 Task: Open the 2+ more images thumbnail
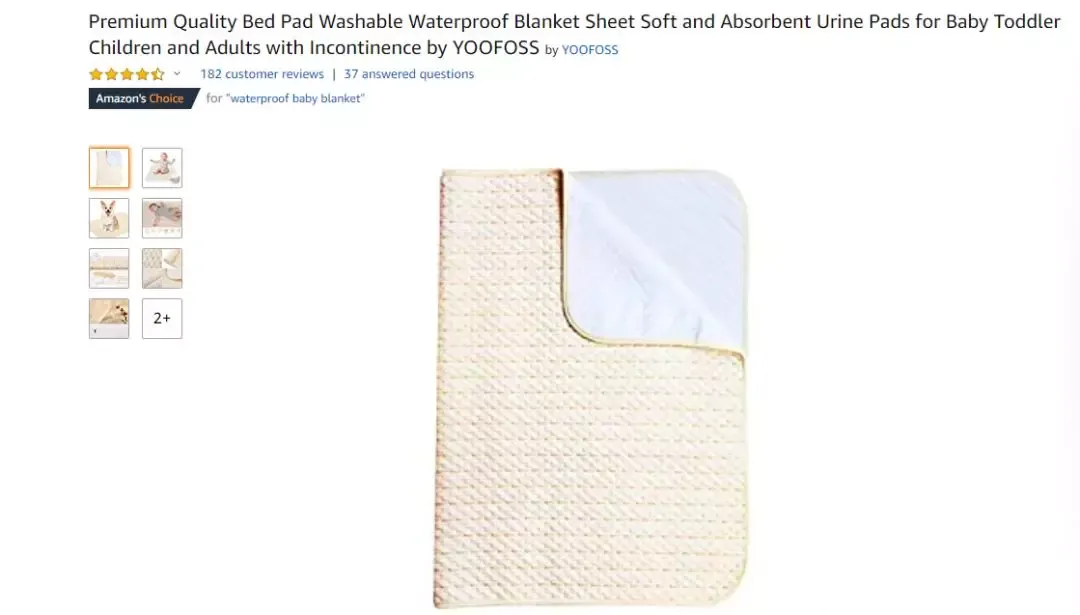point(162,318)
